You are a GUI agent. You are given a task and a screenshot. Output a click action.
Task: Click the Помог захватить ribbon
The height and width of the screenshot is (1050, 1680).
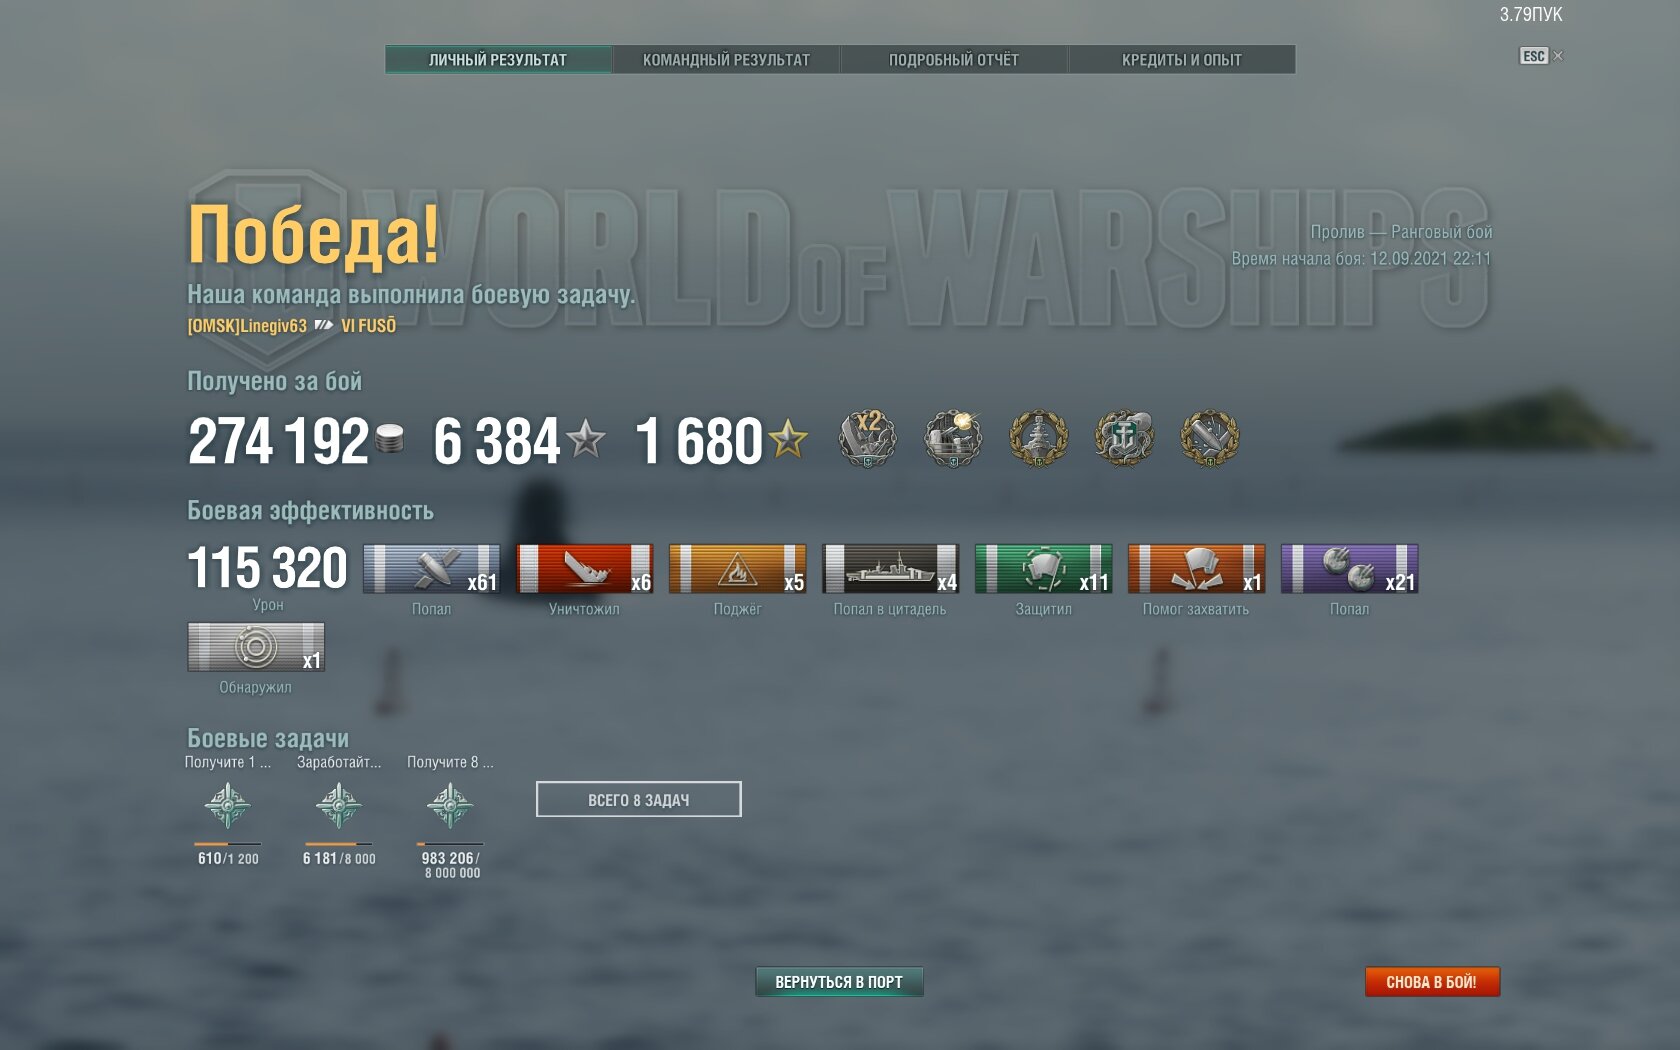click(1197, 569)
